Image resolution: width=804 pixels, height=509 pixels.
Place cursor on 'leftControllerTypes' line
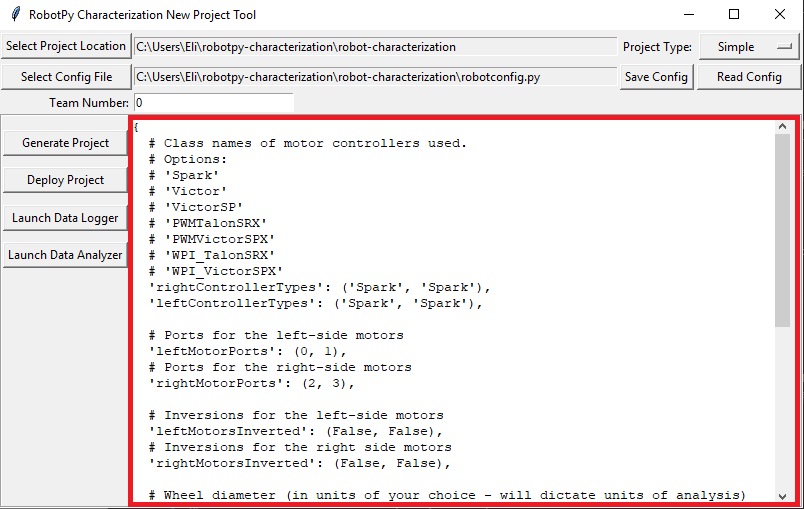click(x=315, y=303)
